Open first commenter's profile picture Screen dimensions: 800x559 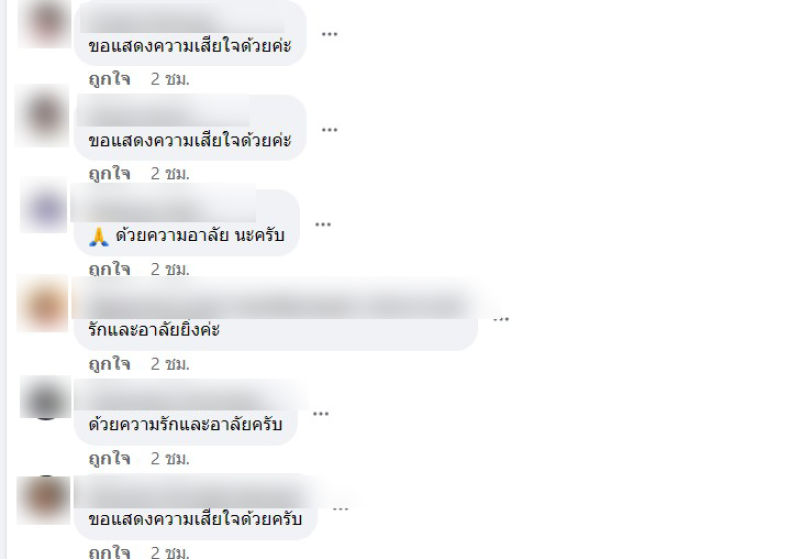coord(44,23)
